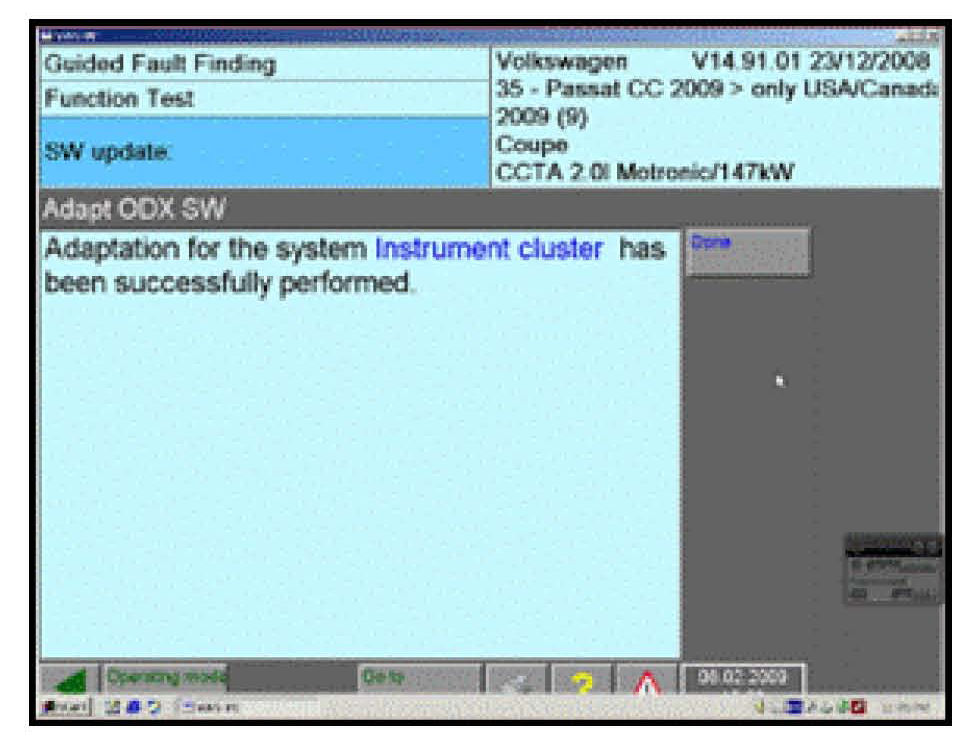
Task: Click the Volkswagen vehicle information panel
Action: click(x=716, y=118)
